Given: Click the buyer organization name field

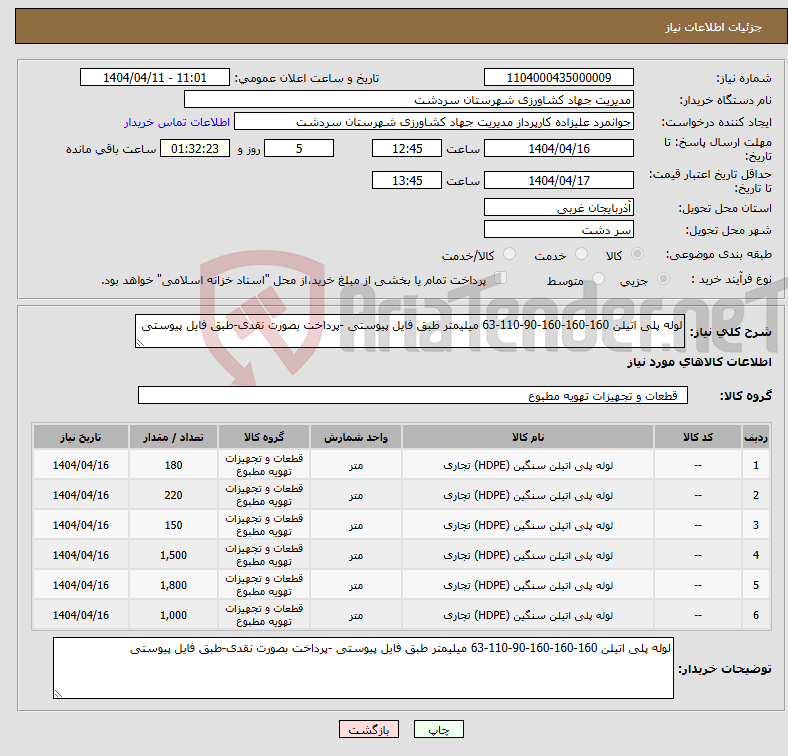Looking at the screenshot, I should 409,100.
